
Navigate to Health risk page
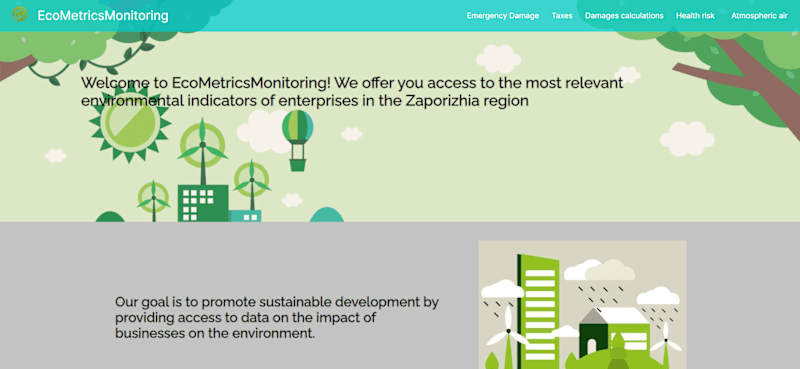[x=695, y=16]
